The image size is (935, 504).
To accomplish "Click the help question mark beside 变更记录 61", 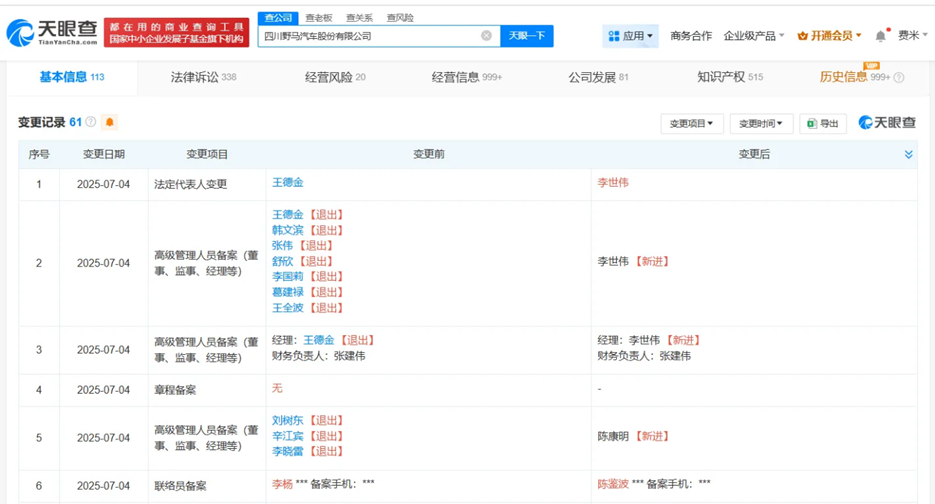I will point(91,122).
